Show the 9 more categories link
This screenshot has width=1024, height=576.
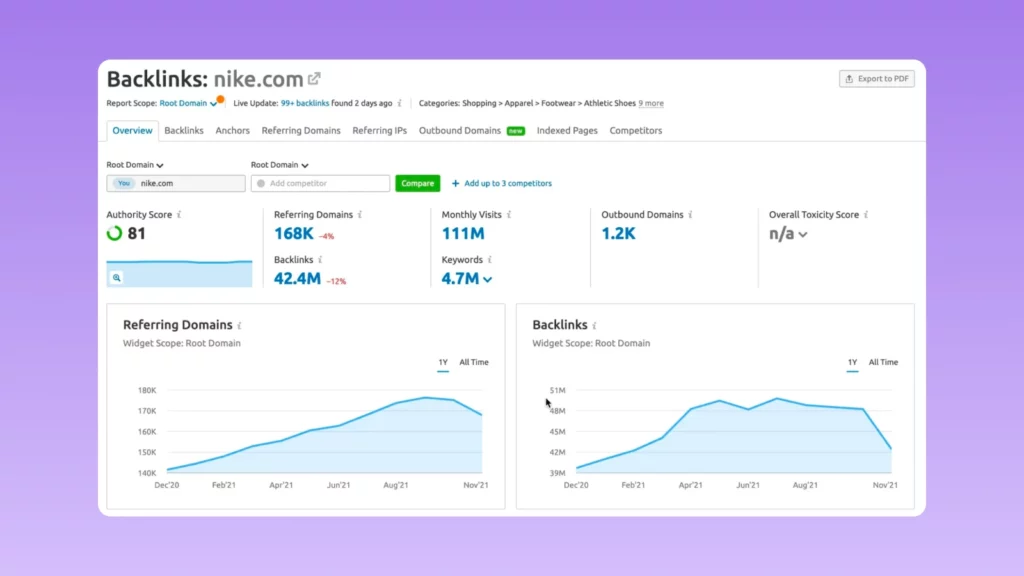[x=651, y=103]
